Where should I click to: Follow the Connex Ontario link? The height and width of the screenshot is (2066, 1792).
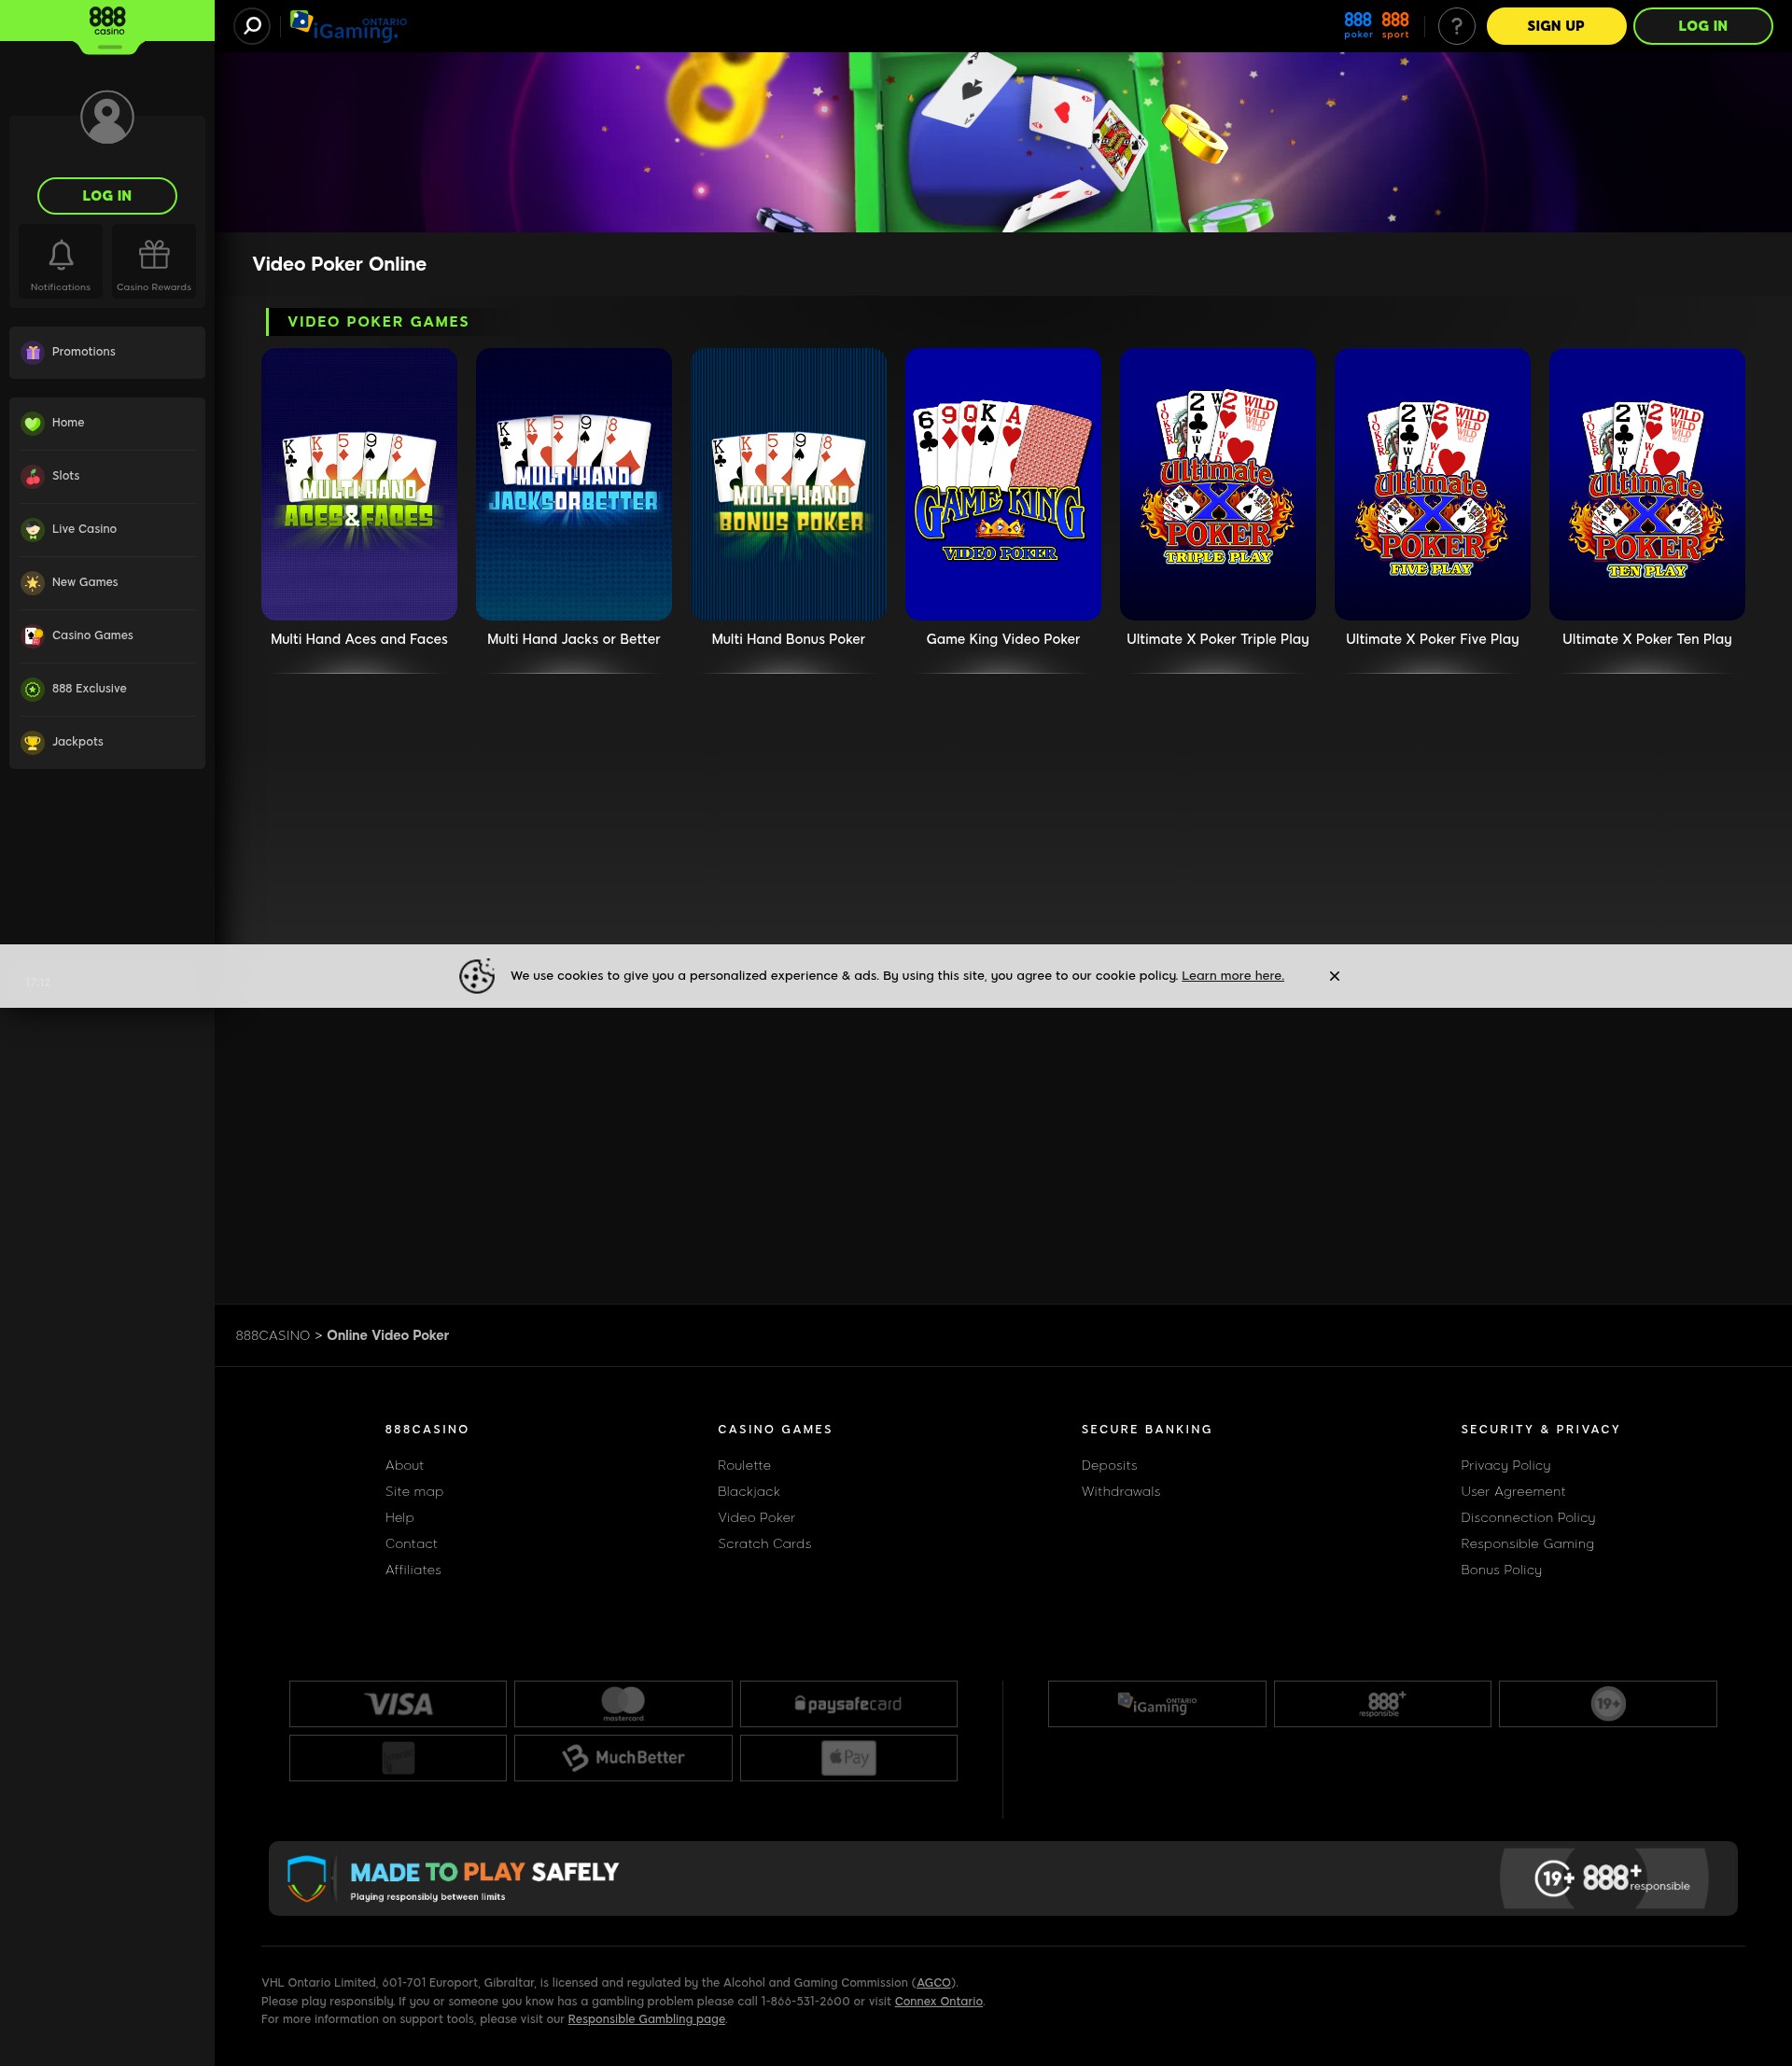(938, 2002)
